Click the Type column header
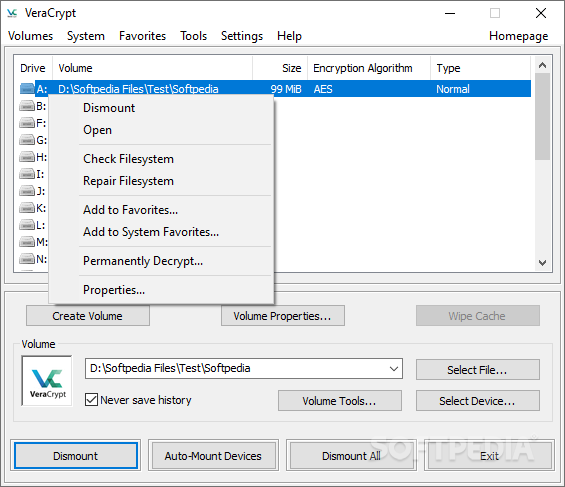 click(480, 68)
